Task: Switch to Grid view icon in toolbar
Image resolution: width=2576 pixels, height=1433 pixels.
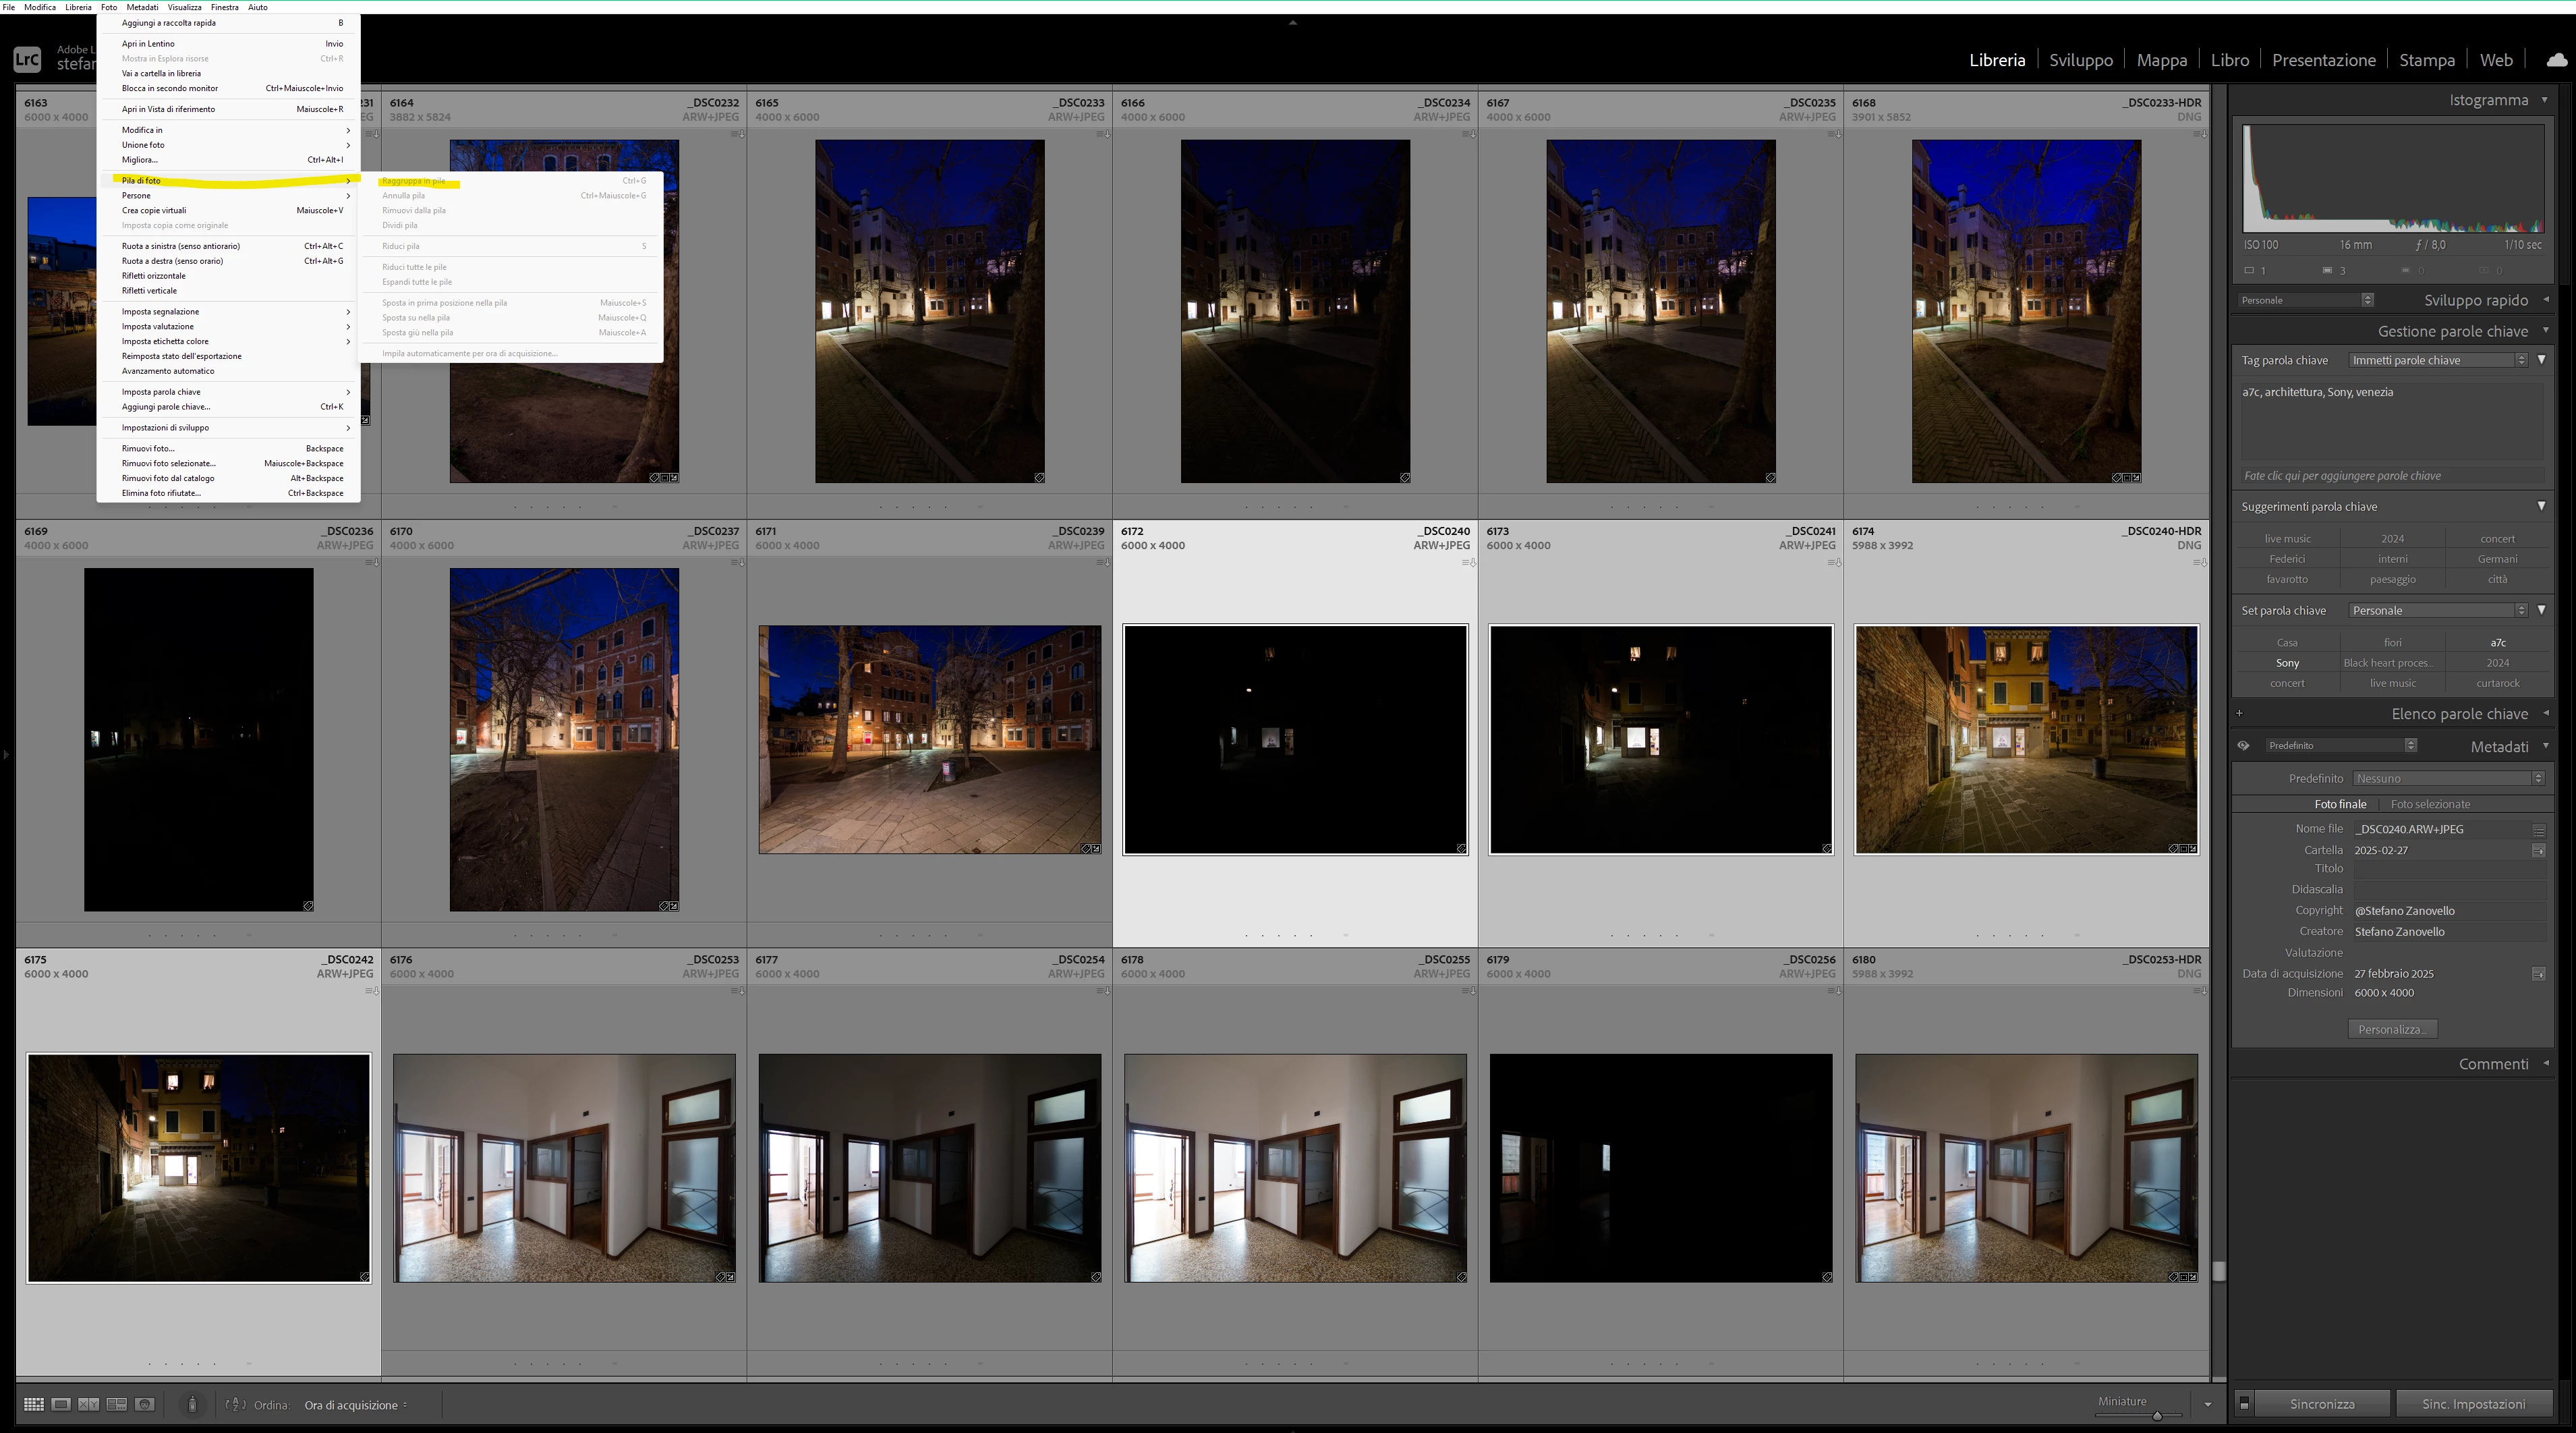Action: (33, 1404)
